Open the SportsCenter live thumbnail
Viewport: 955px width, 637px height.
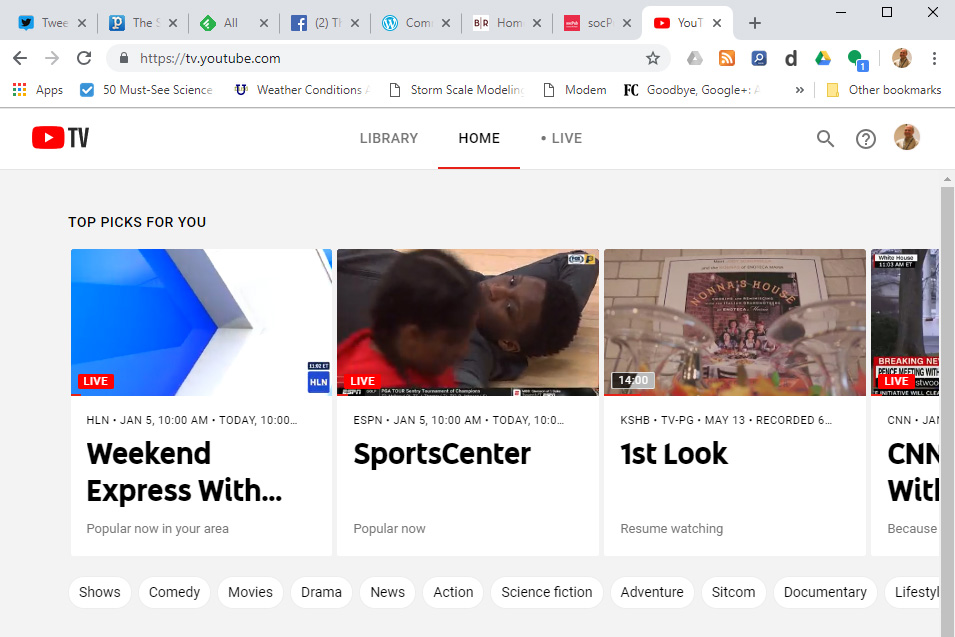[468, 322]
